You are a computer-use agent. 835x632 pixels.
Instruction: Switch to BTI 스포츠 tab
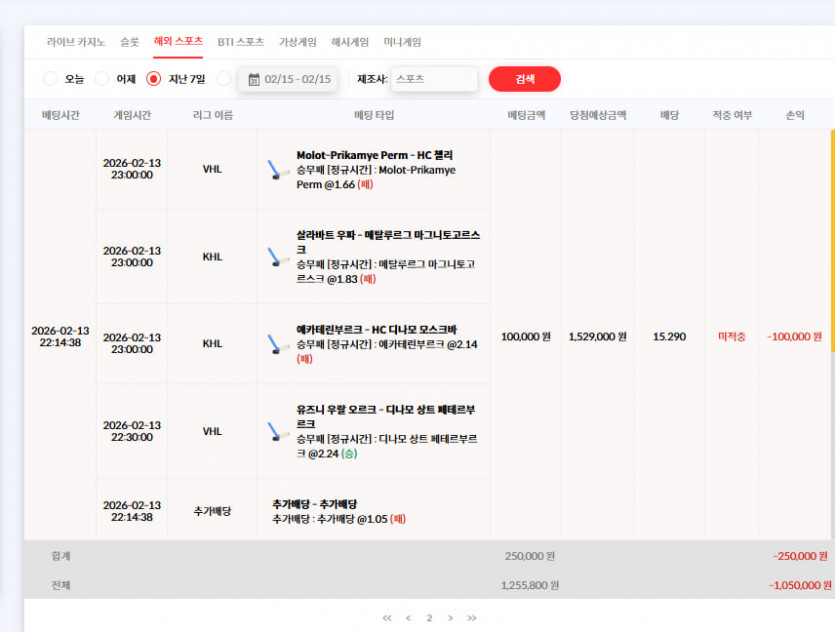tap(241, 42)
